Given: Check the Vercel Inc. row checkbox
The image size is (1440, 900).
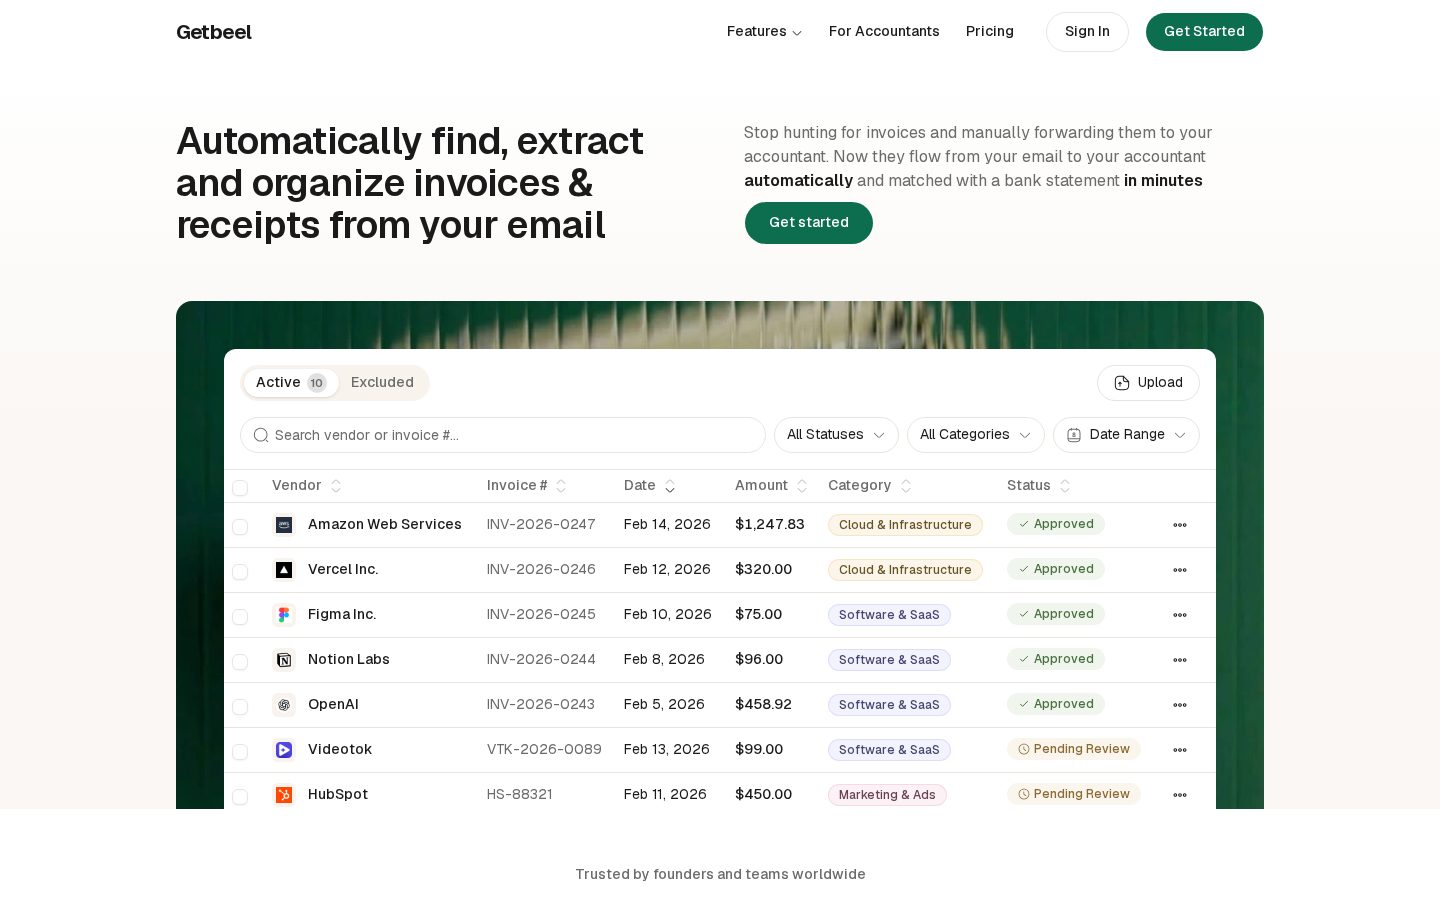Looking at the screenshot, I should pos(240,572).
